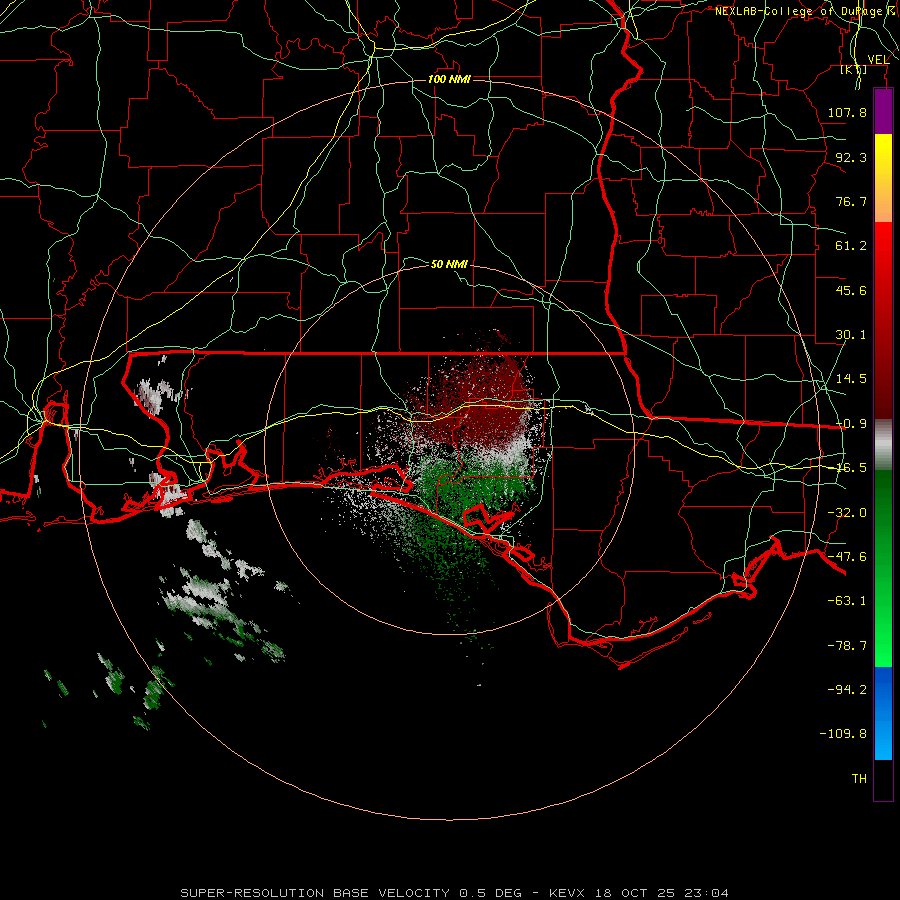Click the "30.1" legend value
Image resolution: width=900 pixels, height=900 pixels.
coord(851,335)
